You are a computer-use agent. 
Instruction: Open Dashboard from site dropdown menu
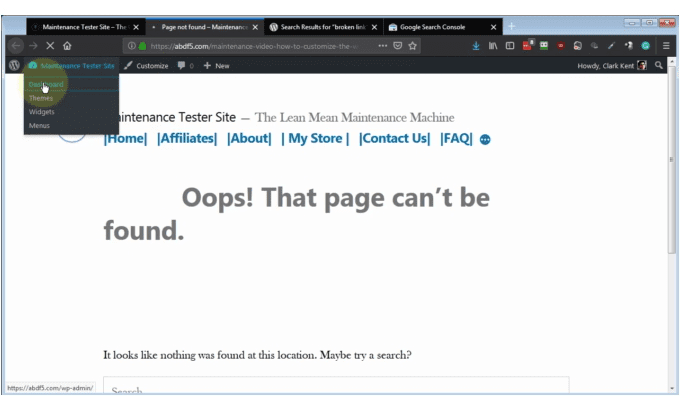46,84
